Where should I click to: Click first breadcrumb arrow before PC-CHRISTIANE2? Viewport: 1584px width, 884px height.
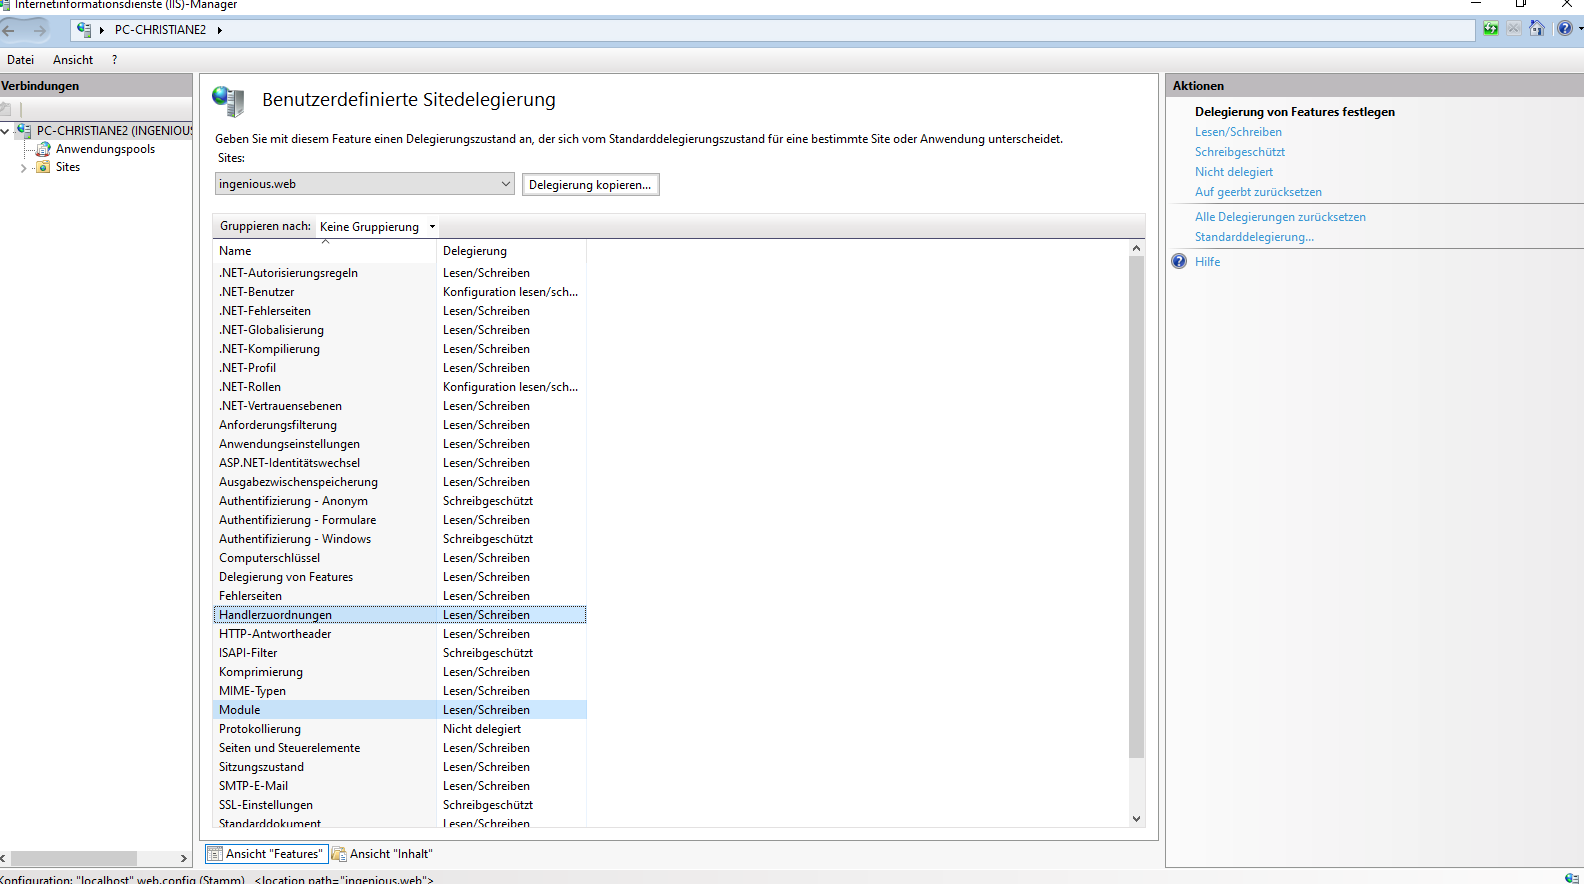[x=102, y=30]
